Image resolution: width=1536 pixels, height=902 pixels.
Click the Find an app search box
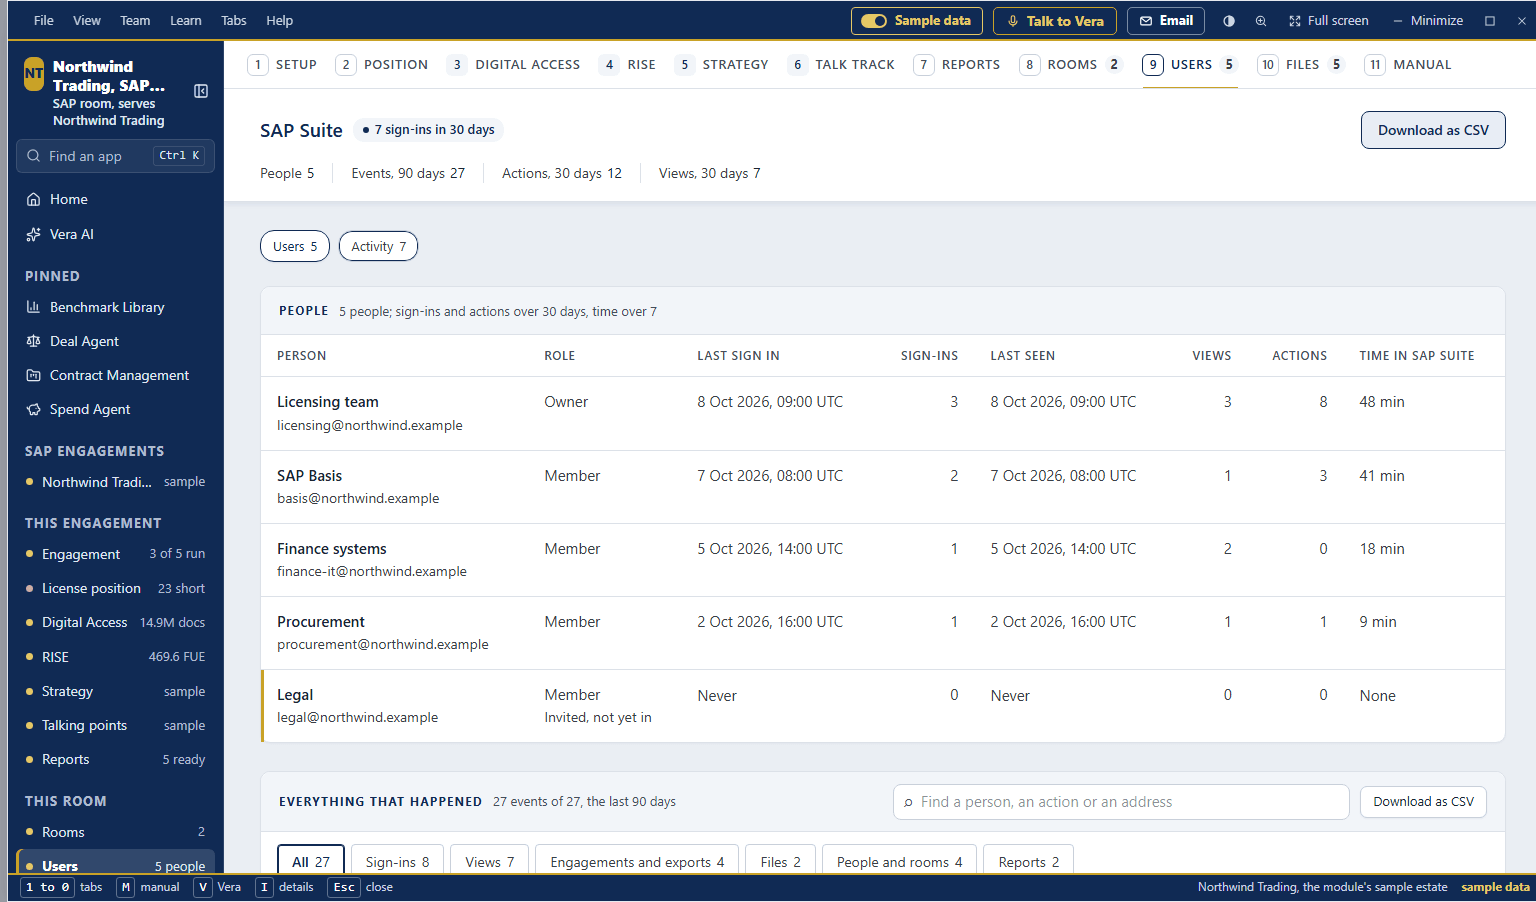click(x=116, y=156)
